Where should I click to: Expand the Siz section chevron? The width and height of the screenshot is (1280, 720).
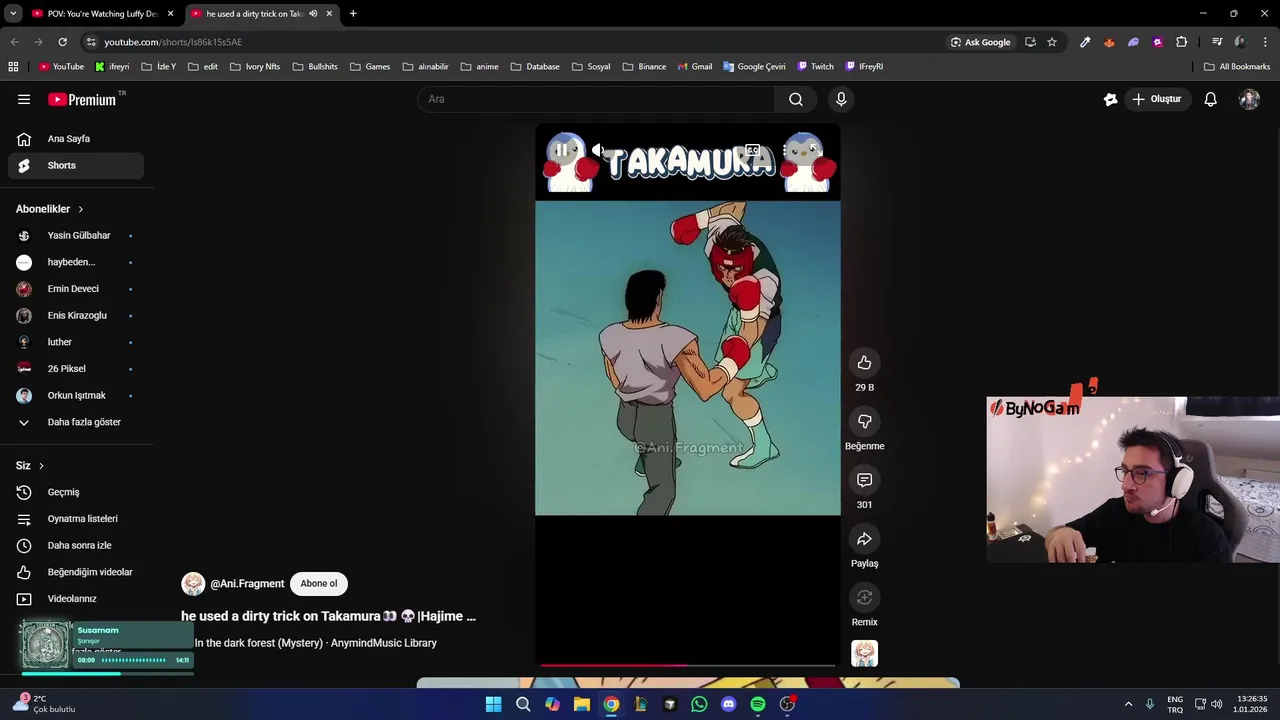point(41,466)
